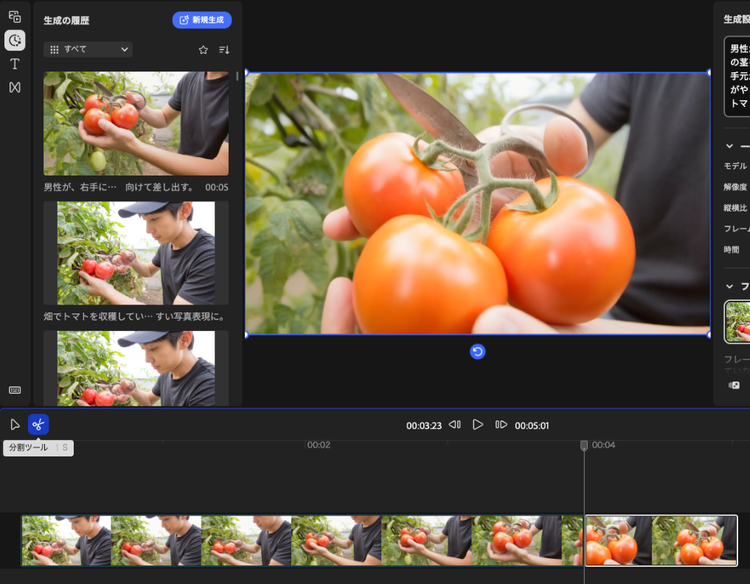Open the sort order icon in history panel
The height and width of the screenshot is (584, 750).
coord(224,49)
